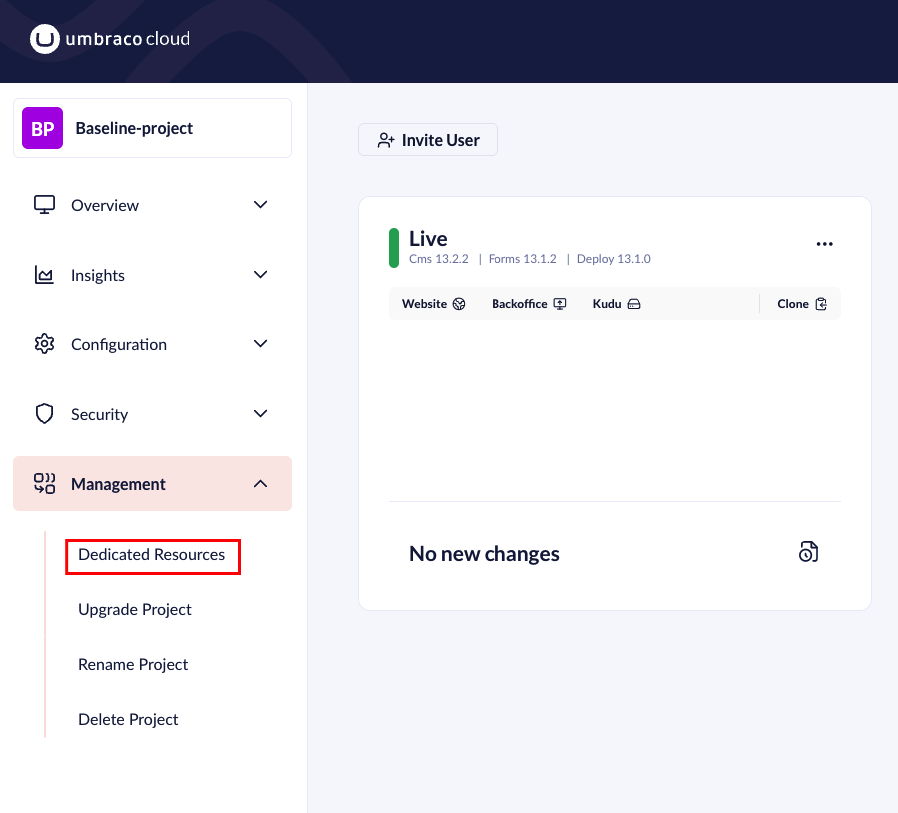The height and width of the screenshot is (813, 898).
Task: Expand the Insights chevron
Action: coord(261,275)
